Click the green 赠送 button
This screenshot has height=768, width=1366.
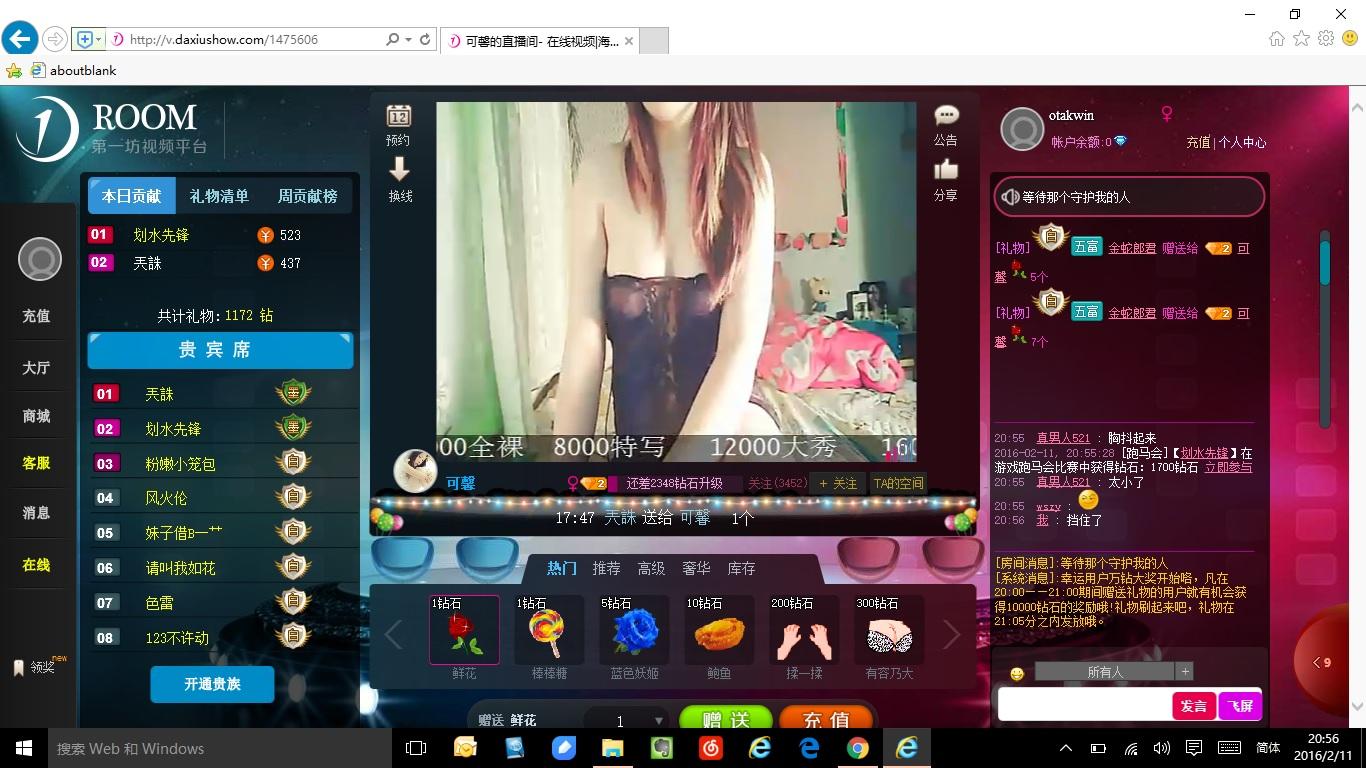tap(726, 720)
